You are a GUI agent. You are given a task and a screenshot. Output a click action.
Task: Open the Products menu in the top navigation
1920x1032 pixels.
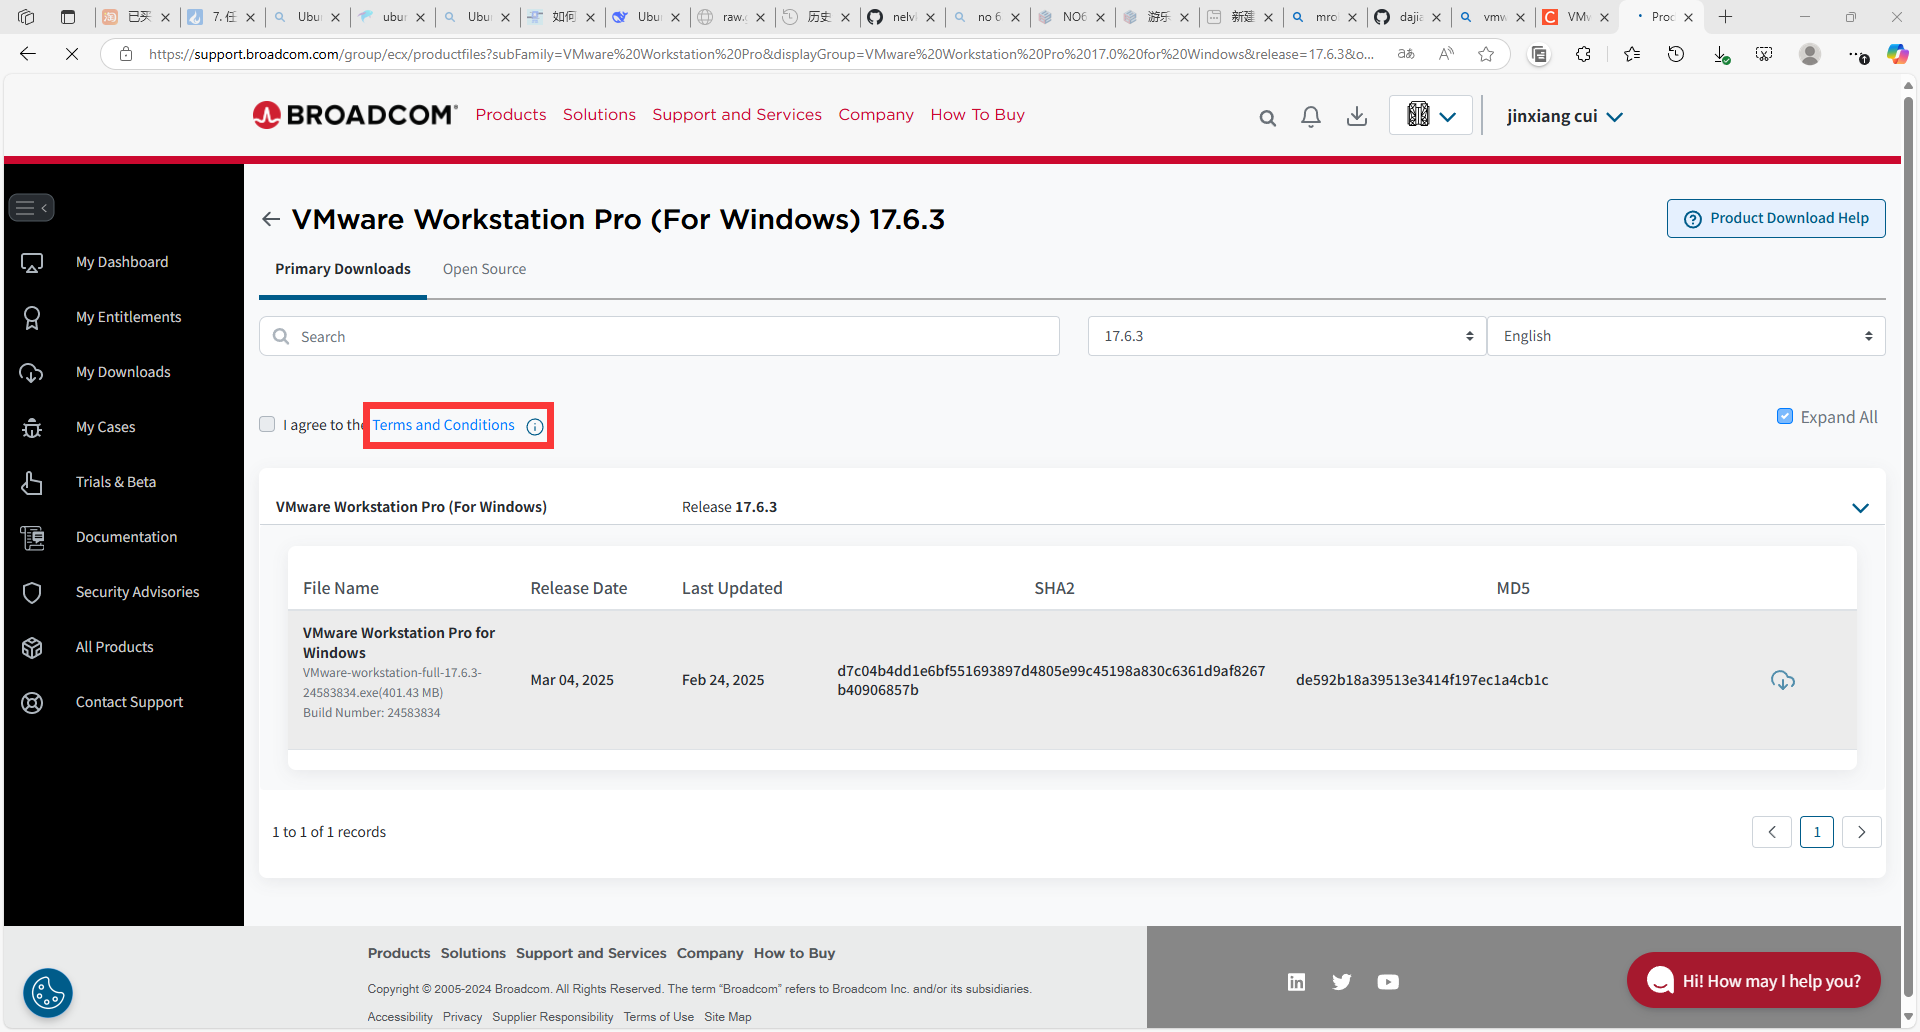511,115
